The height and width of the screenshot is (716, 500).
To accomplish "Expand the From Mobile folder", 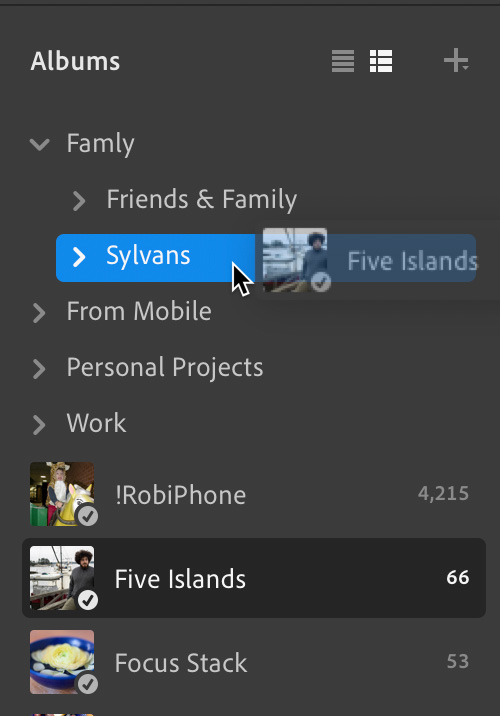I will [39, 313].
